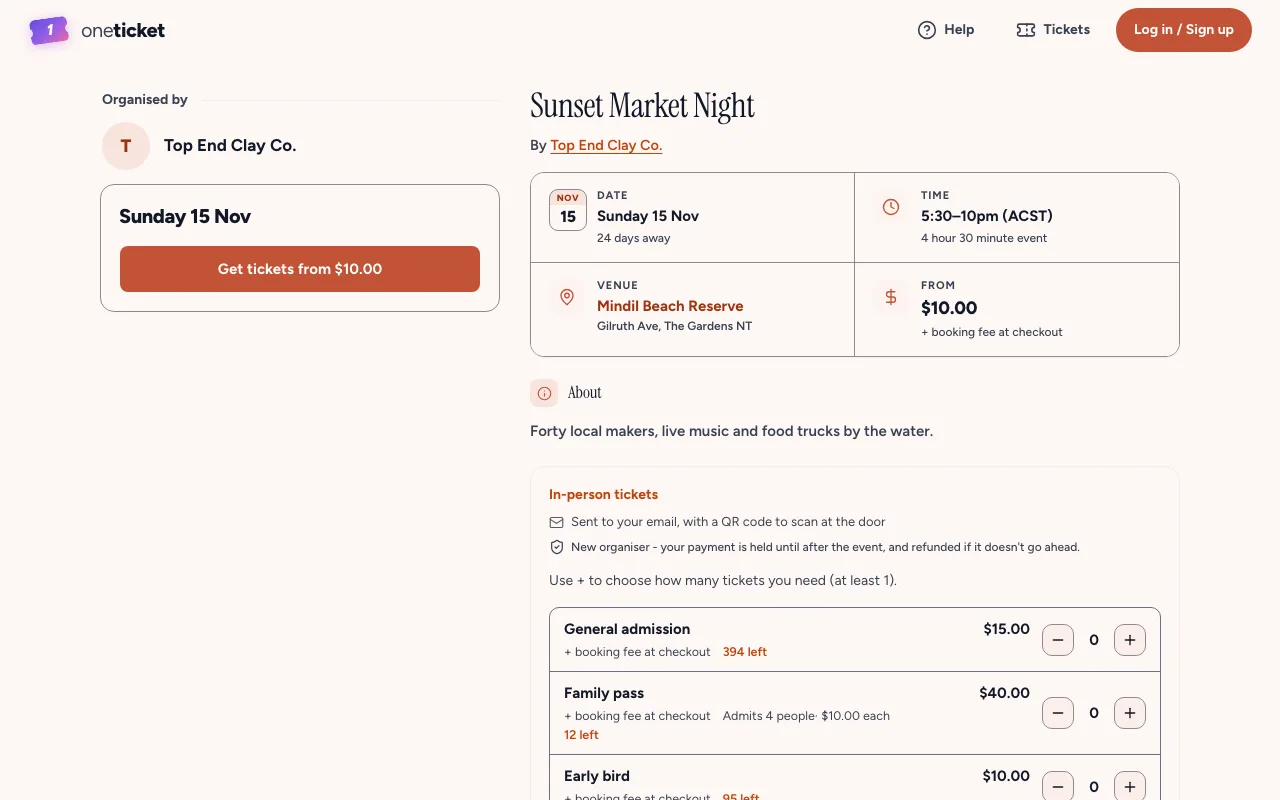Click the Top End Clay Co. avatar
Screen dimensions: 1280x800
coord(126,146)
